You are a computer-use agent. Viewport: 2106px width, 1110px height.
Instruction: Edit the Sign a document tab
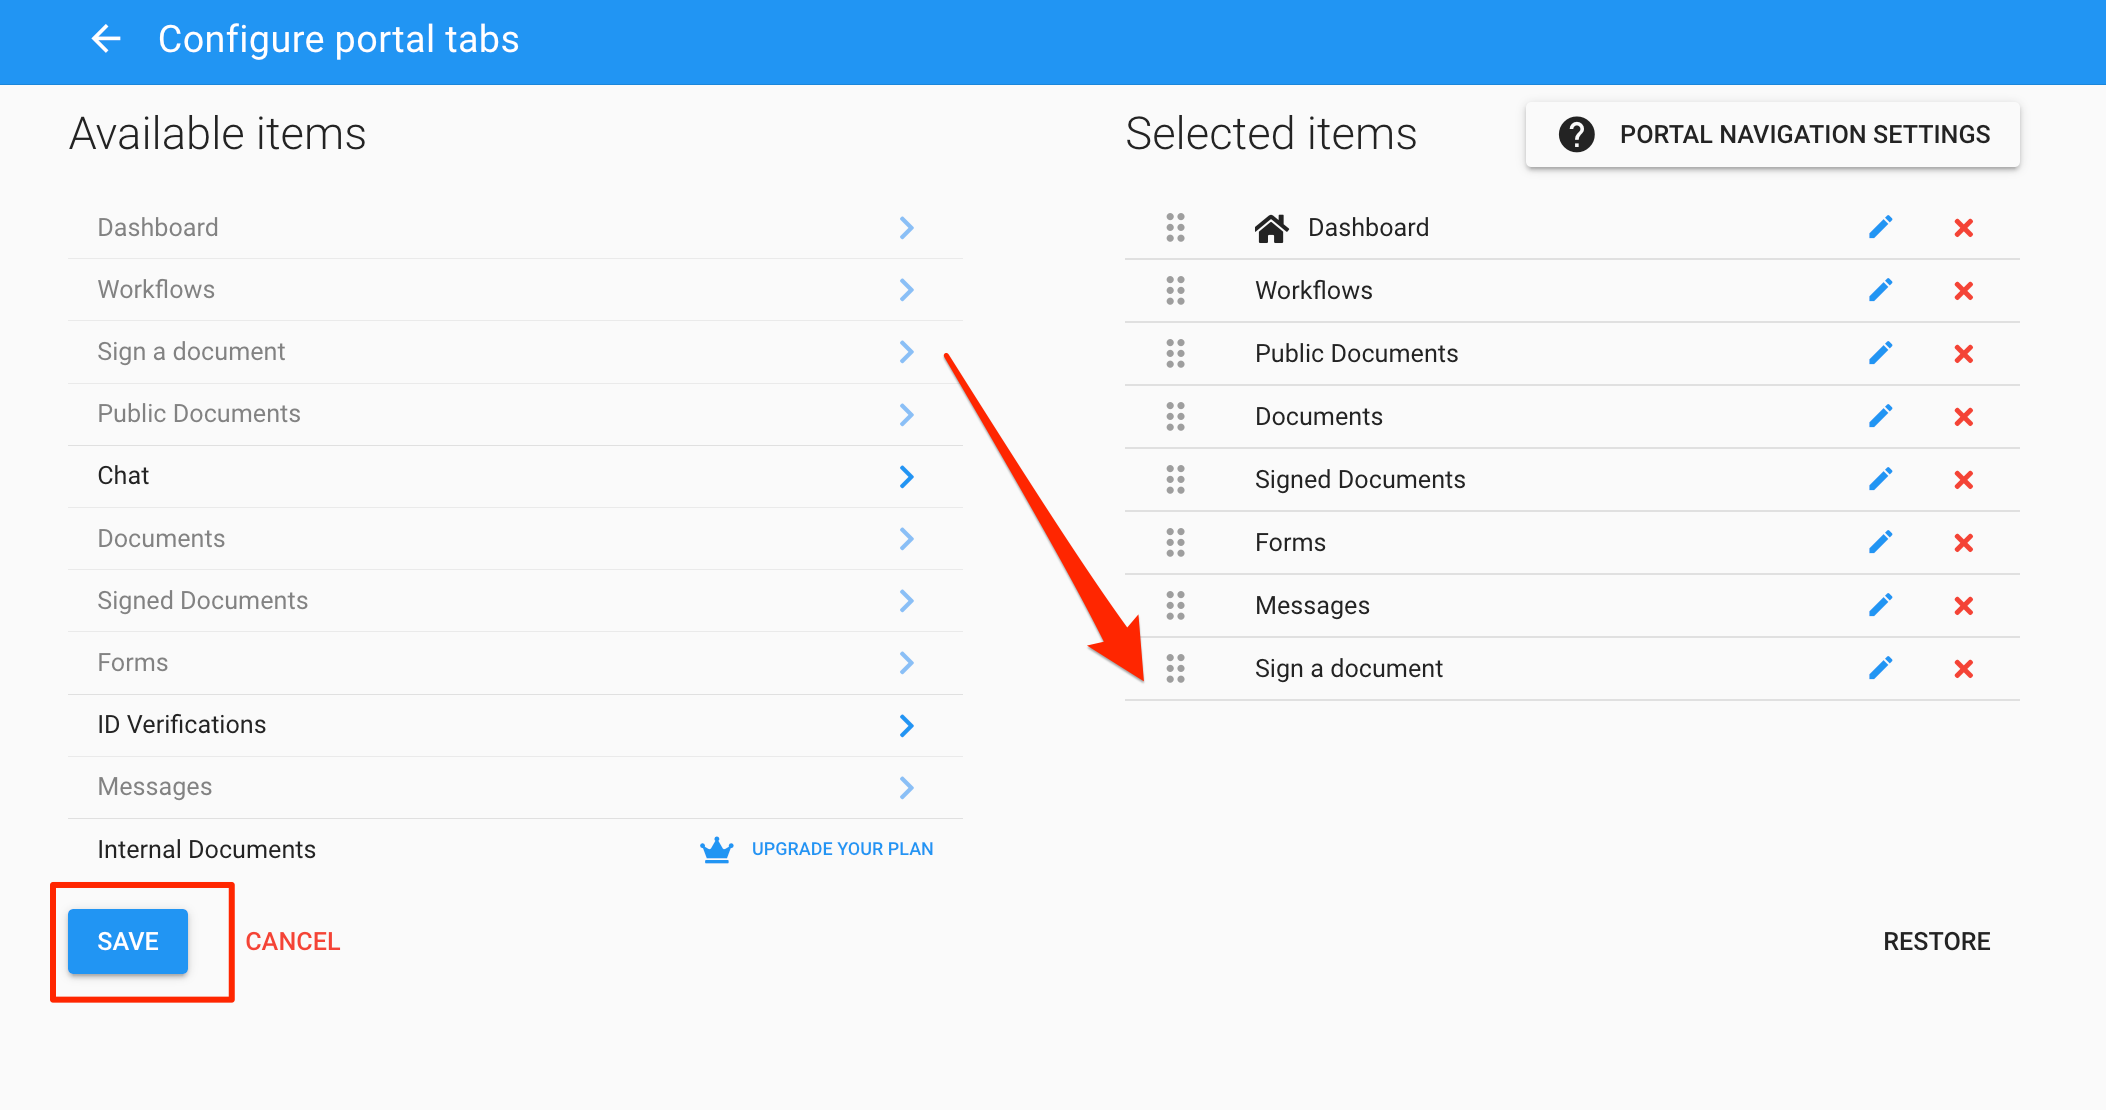pyautogui.click(x=1880, y=668)
